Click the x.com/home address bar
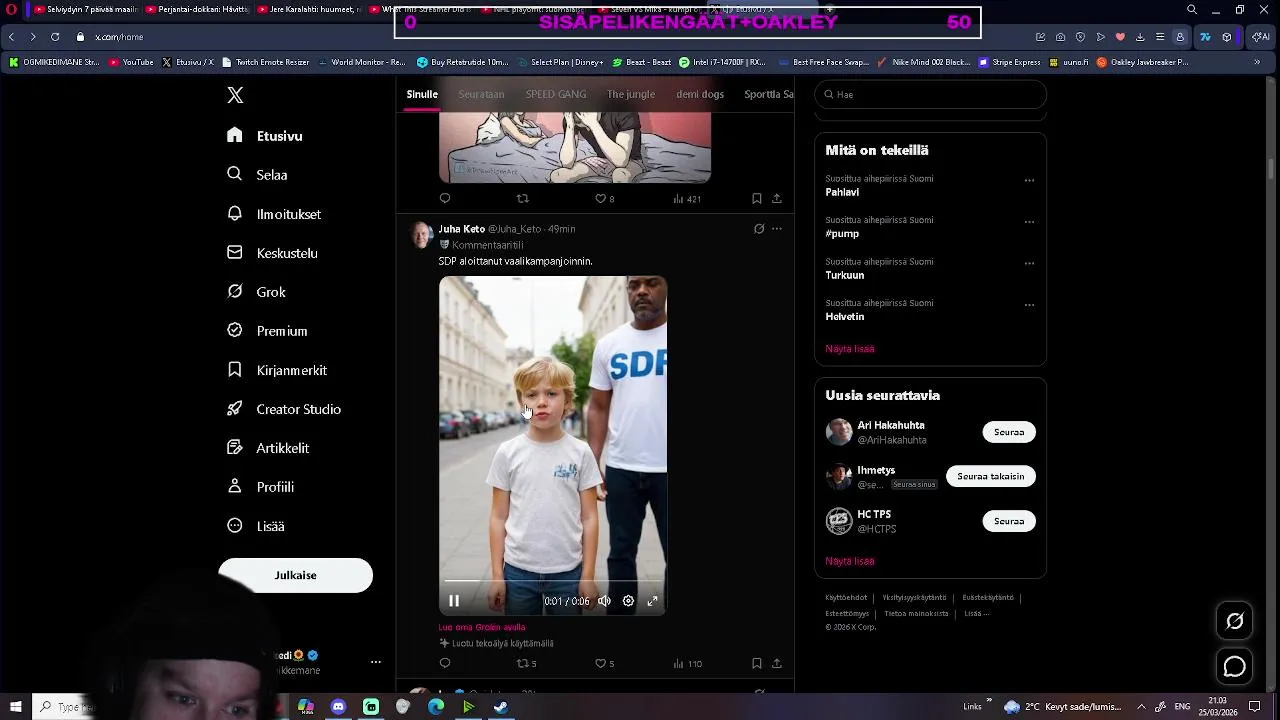Image resolution: width=1280 pixels, height=720 pixels. pos(119,37)
